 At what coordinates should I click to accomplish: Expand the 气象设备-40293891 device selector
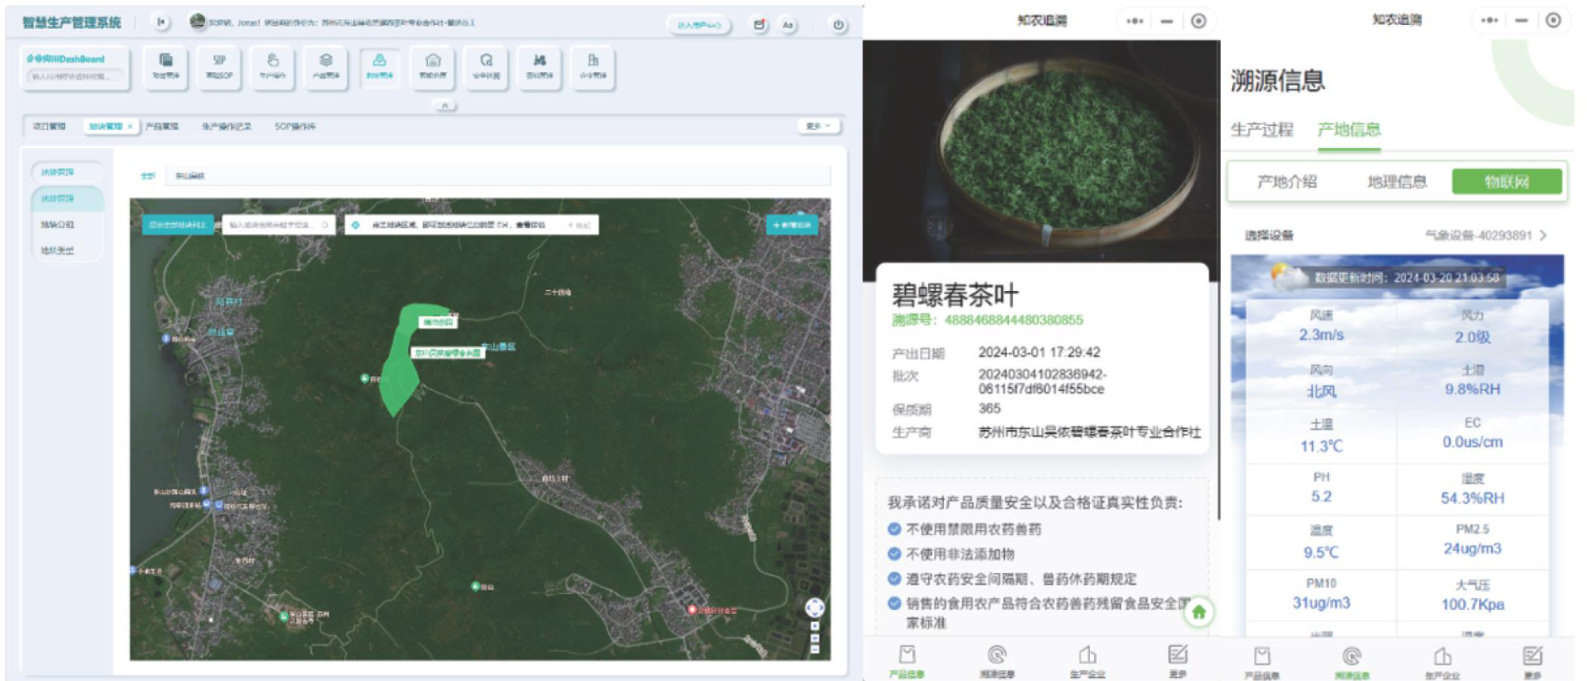coord(1485,236)
